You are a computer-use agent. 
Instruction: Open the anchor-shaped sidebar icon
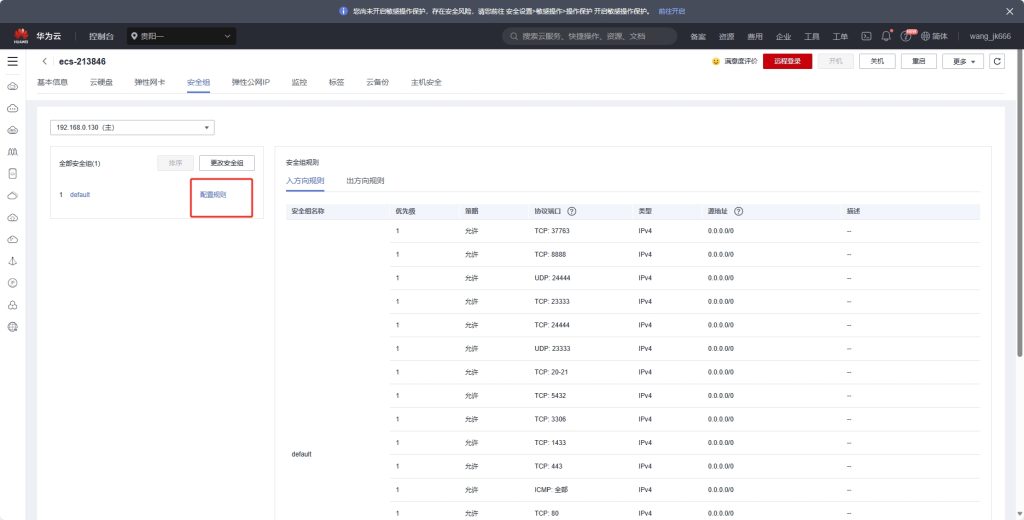(12, 261)
